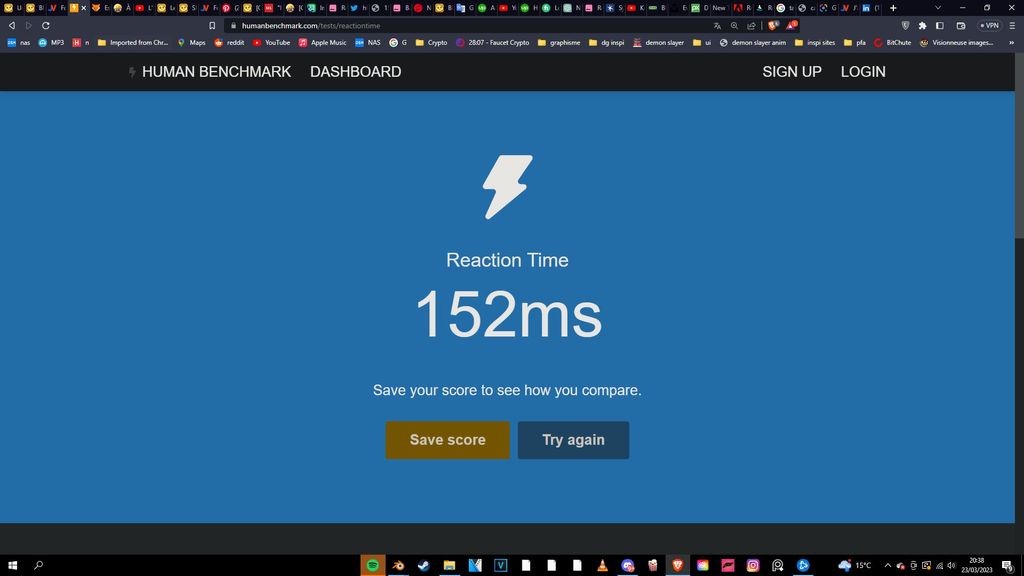Click the Try again button
The height and width of the screenshot is (576, 1024).
coord(573,440)
